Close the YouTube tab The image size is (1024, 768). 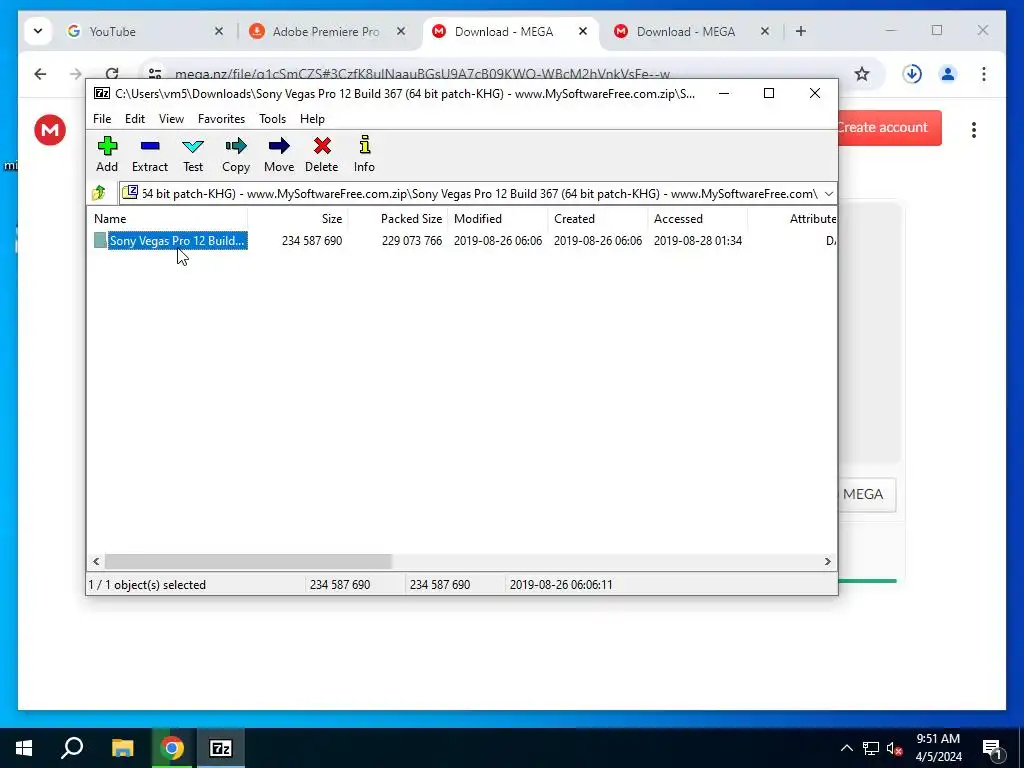coord(219,31)
